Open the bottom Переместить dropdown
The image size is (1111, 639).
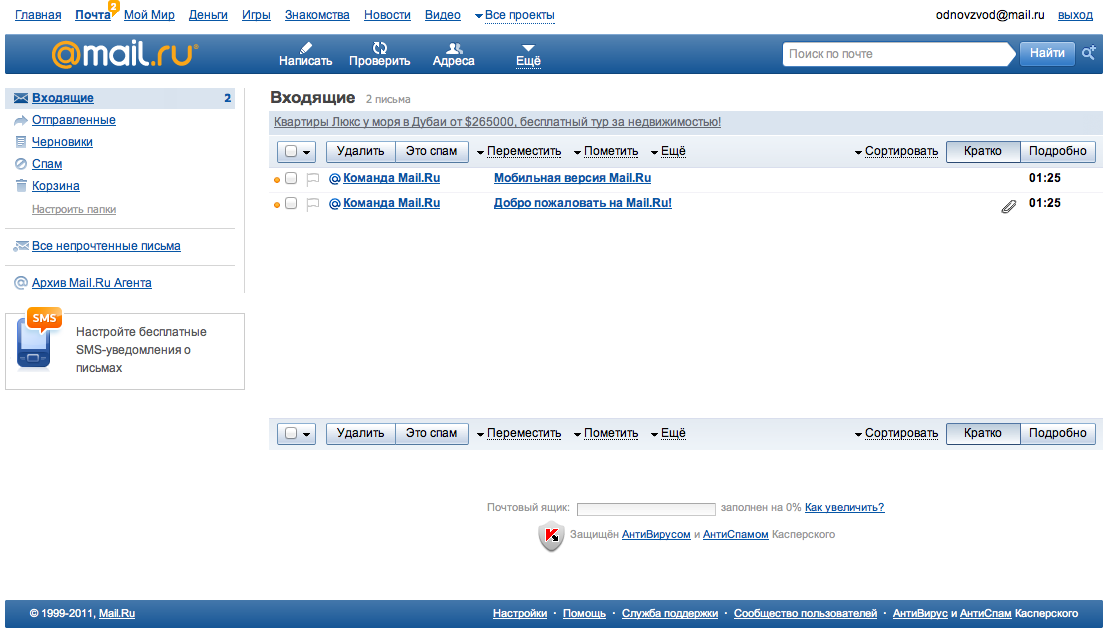(519, 434)
